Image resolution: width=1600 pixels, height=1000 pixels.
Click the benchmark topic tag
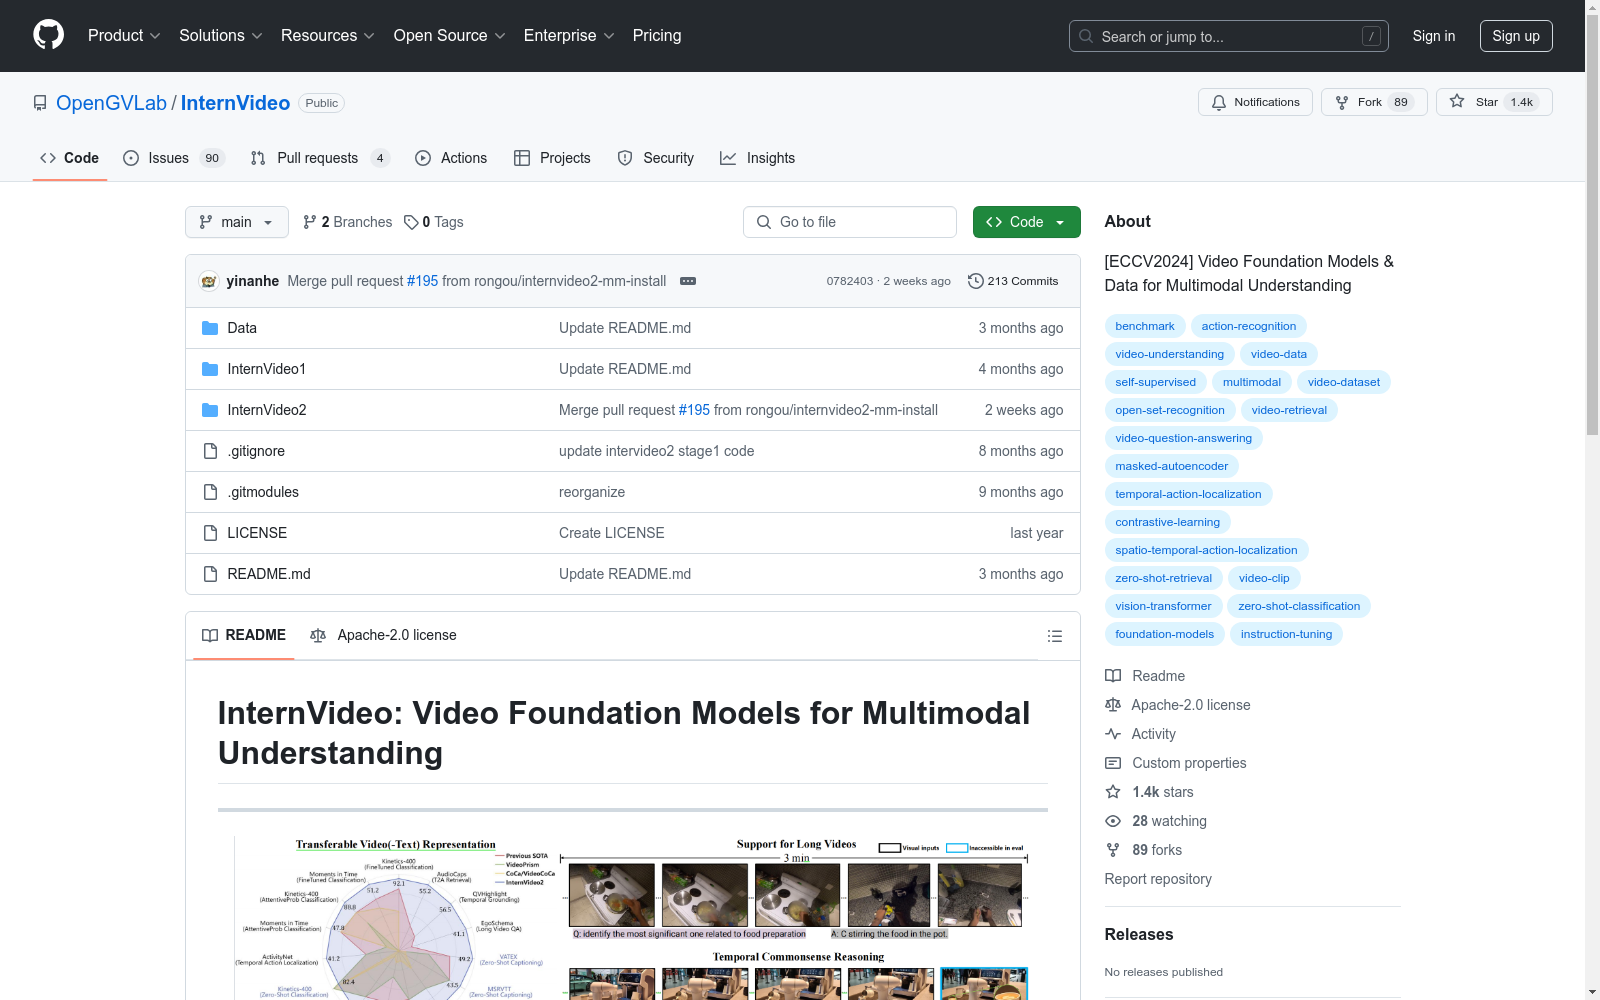(x=1145, y=326)
